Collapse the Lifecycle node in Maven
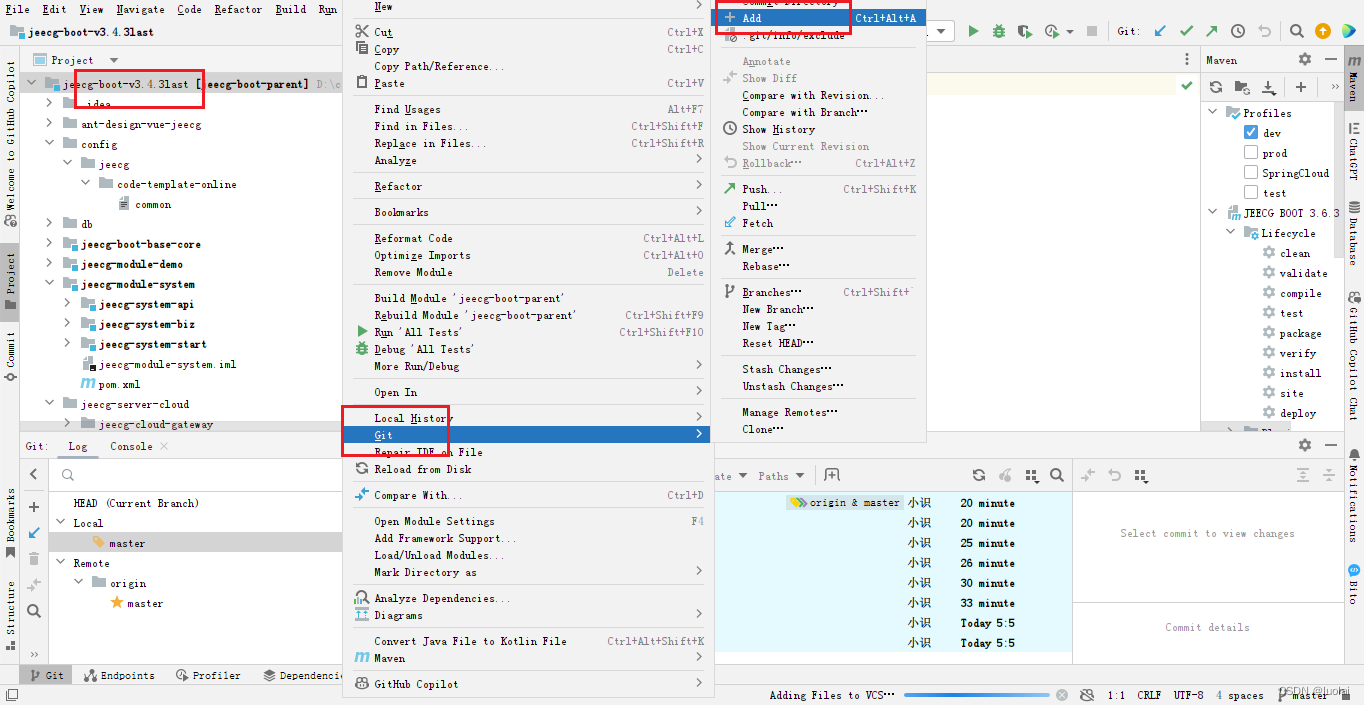Viewport: 1364px width, 705px height. point(1232,232)
